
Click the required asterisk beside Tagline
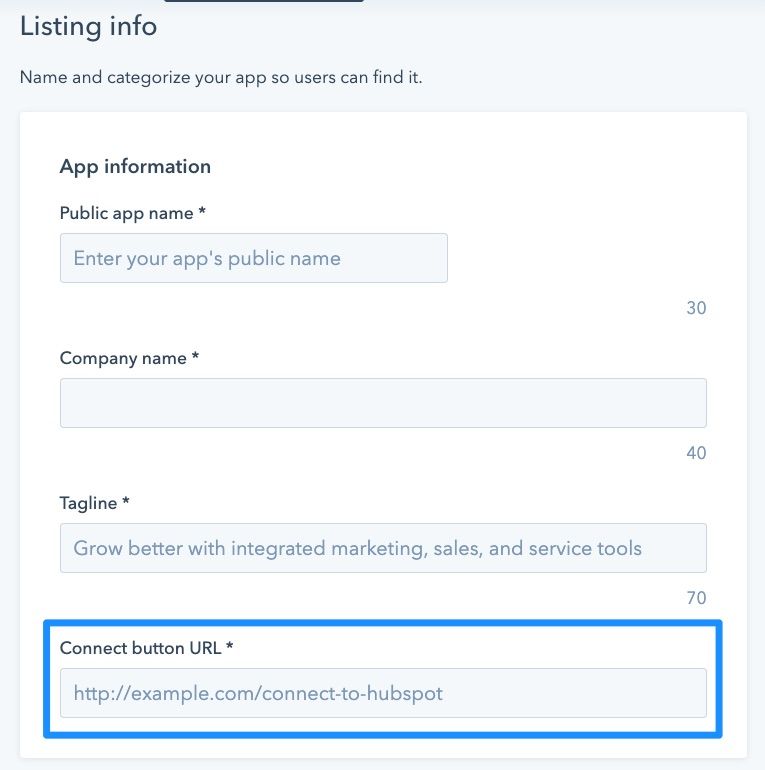126,500
